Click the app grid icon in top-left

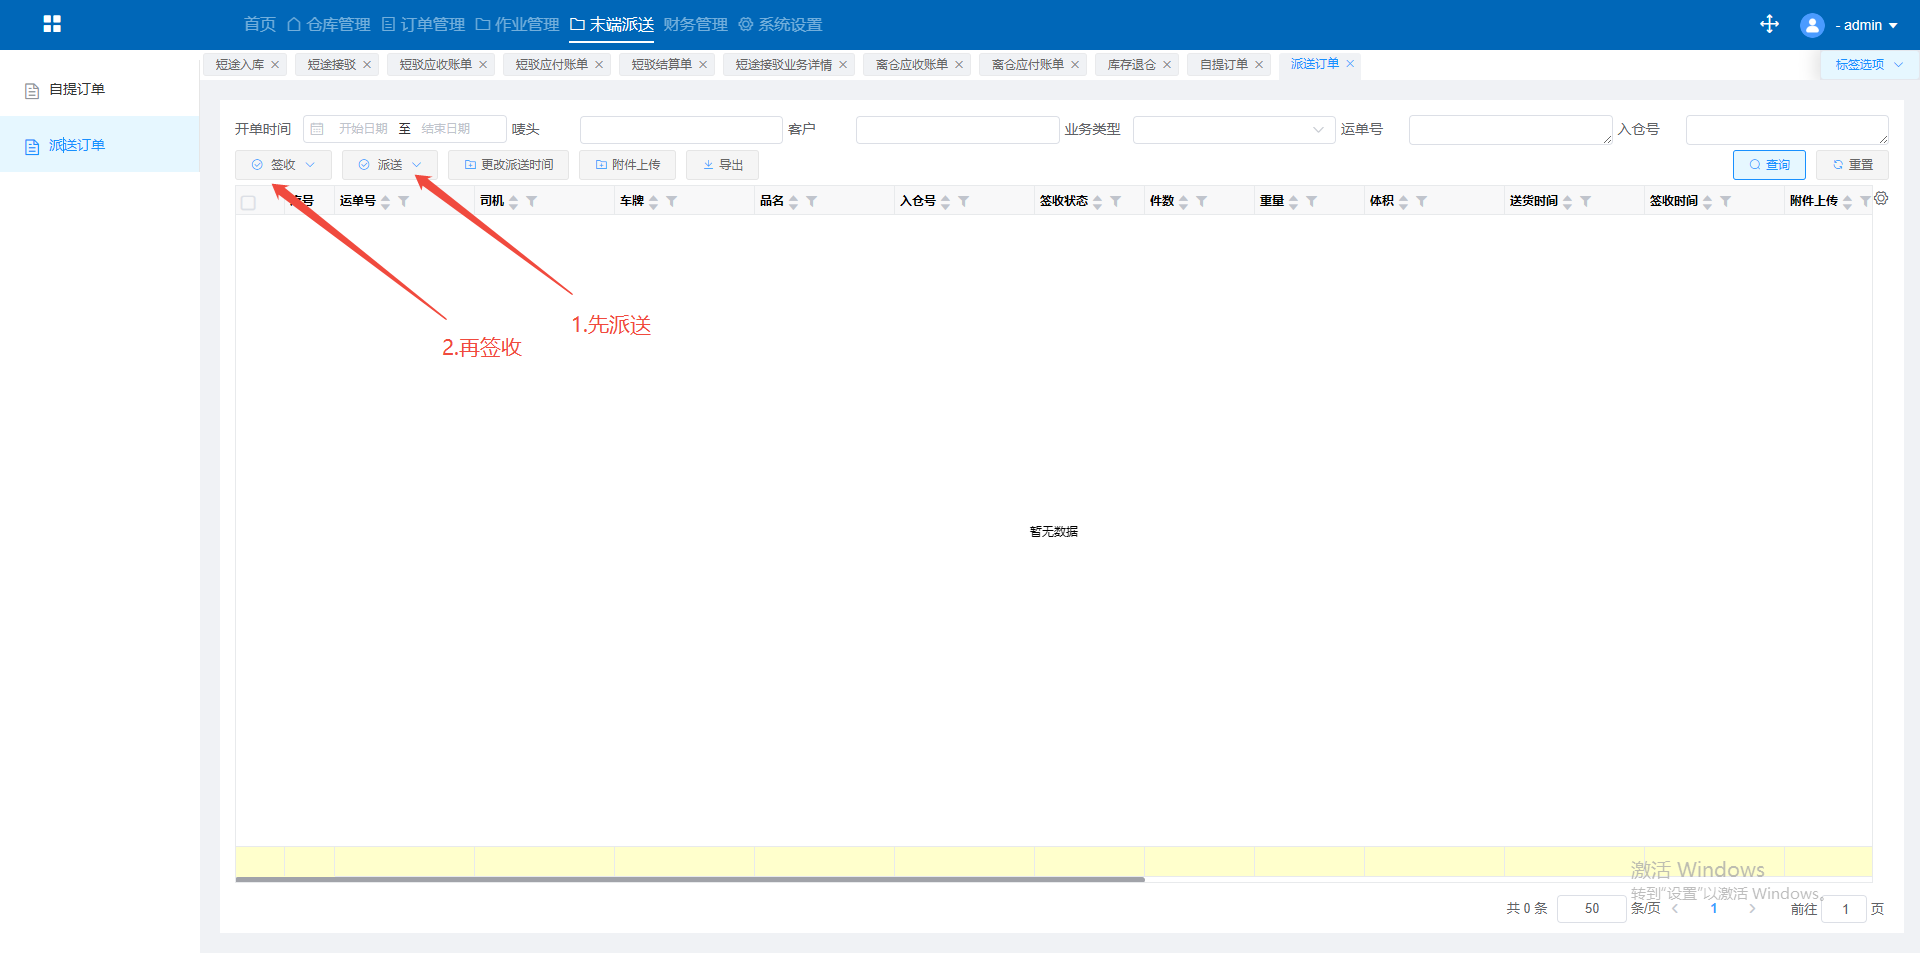tap(52, 24)
